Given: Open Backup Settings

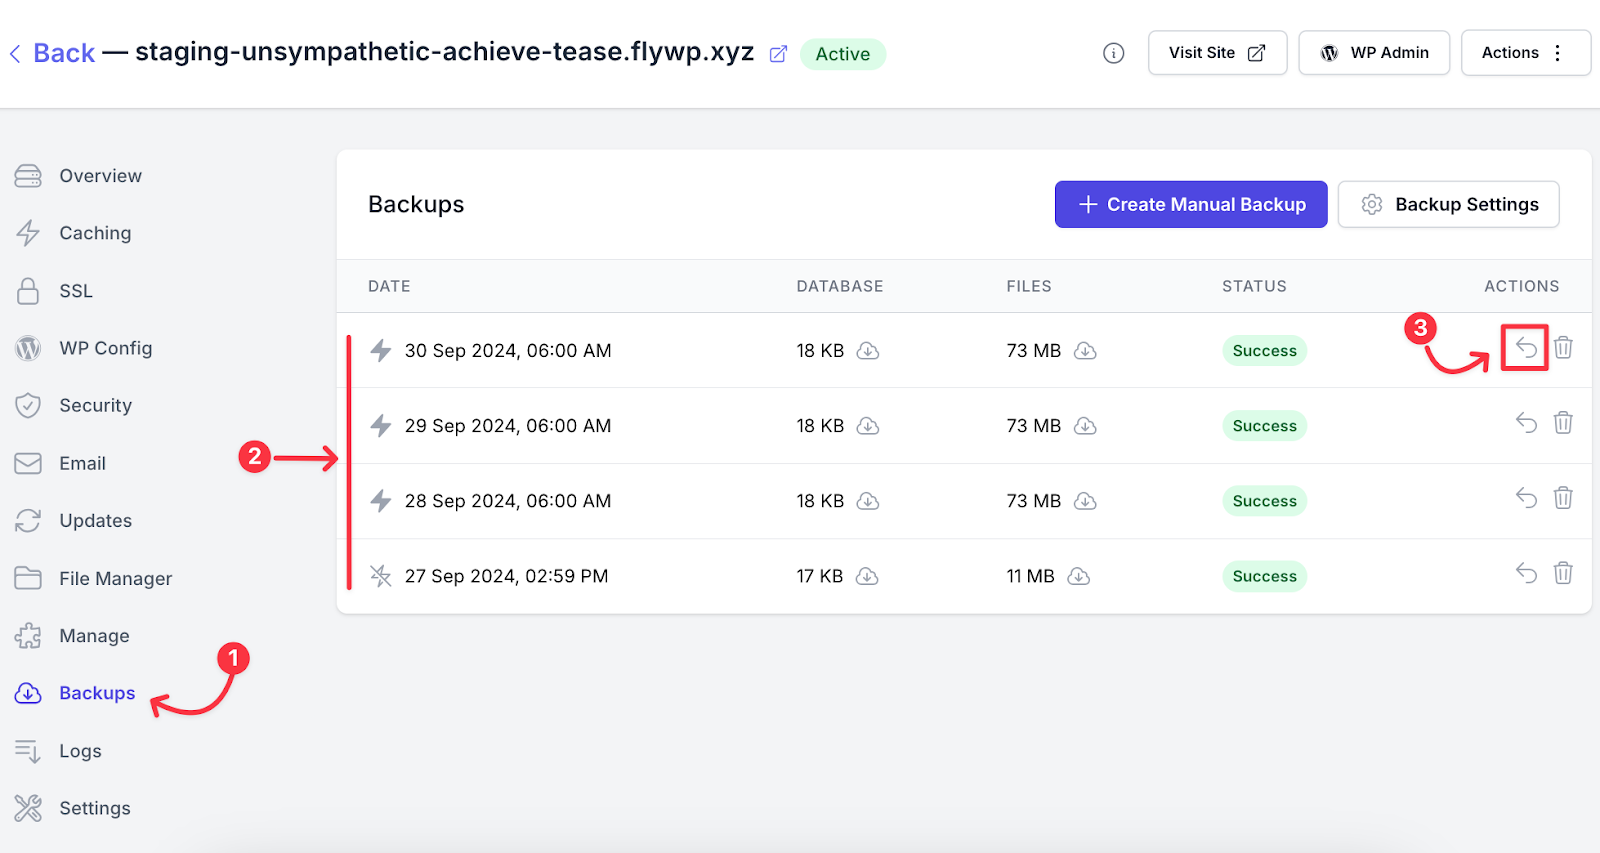Looking at the screenshot, I should [x=1448, y=204].
